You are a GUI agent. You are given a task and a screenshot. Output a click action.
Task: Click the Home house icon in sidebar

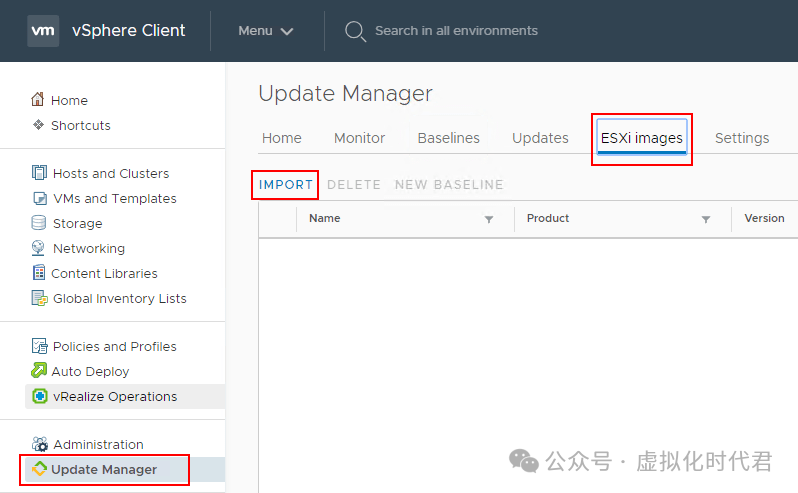pos(38,99)
